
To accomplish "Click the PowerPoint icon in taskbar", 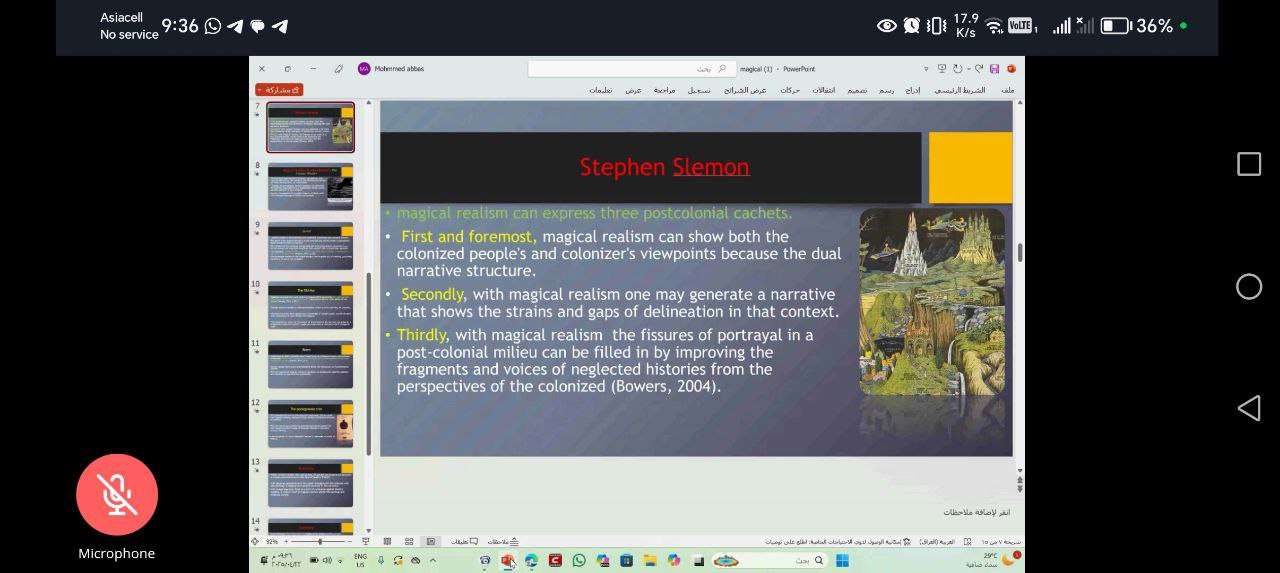I will coord(507,560).
